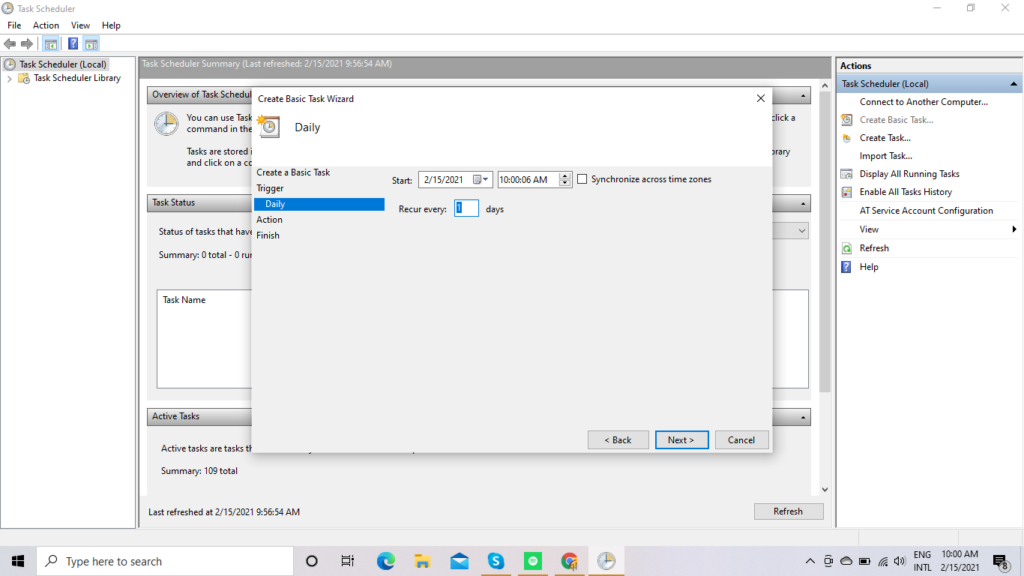Open the green chat app on taskbar

533,561
